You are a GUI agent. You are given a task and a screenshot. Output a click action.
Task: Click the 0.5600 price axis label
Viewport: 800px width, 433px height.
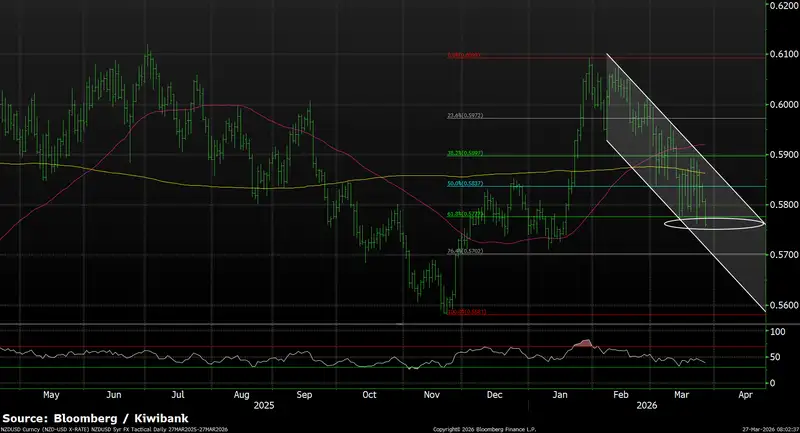pos(784,305)
